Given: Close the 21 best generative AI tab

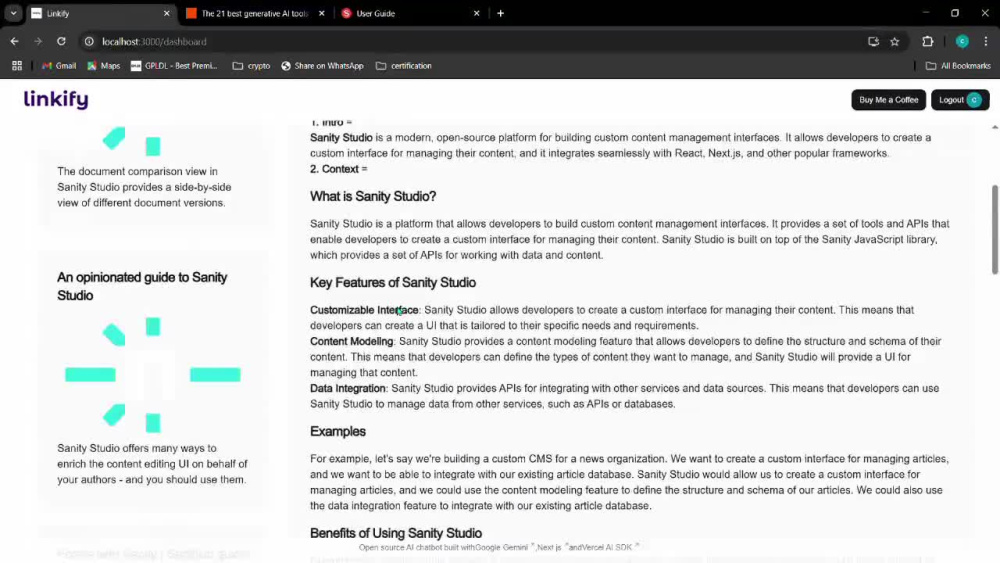Looking at the screenshot, I should 321,13.
